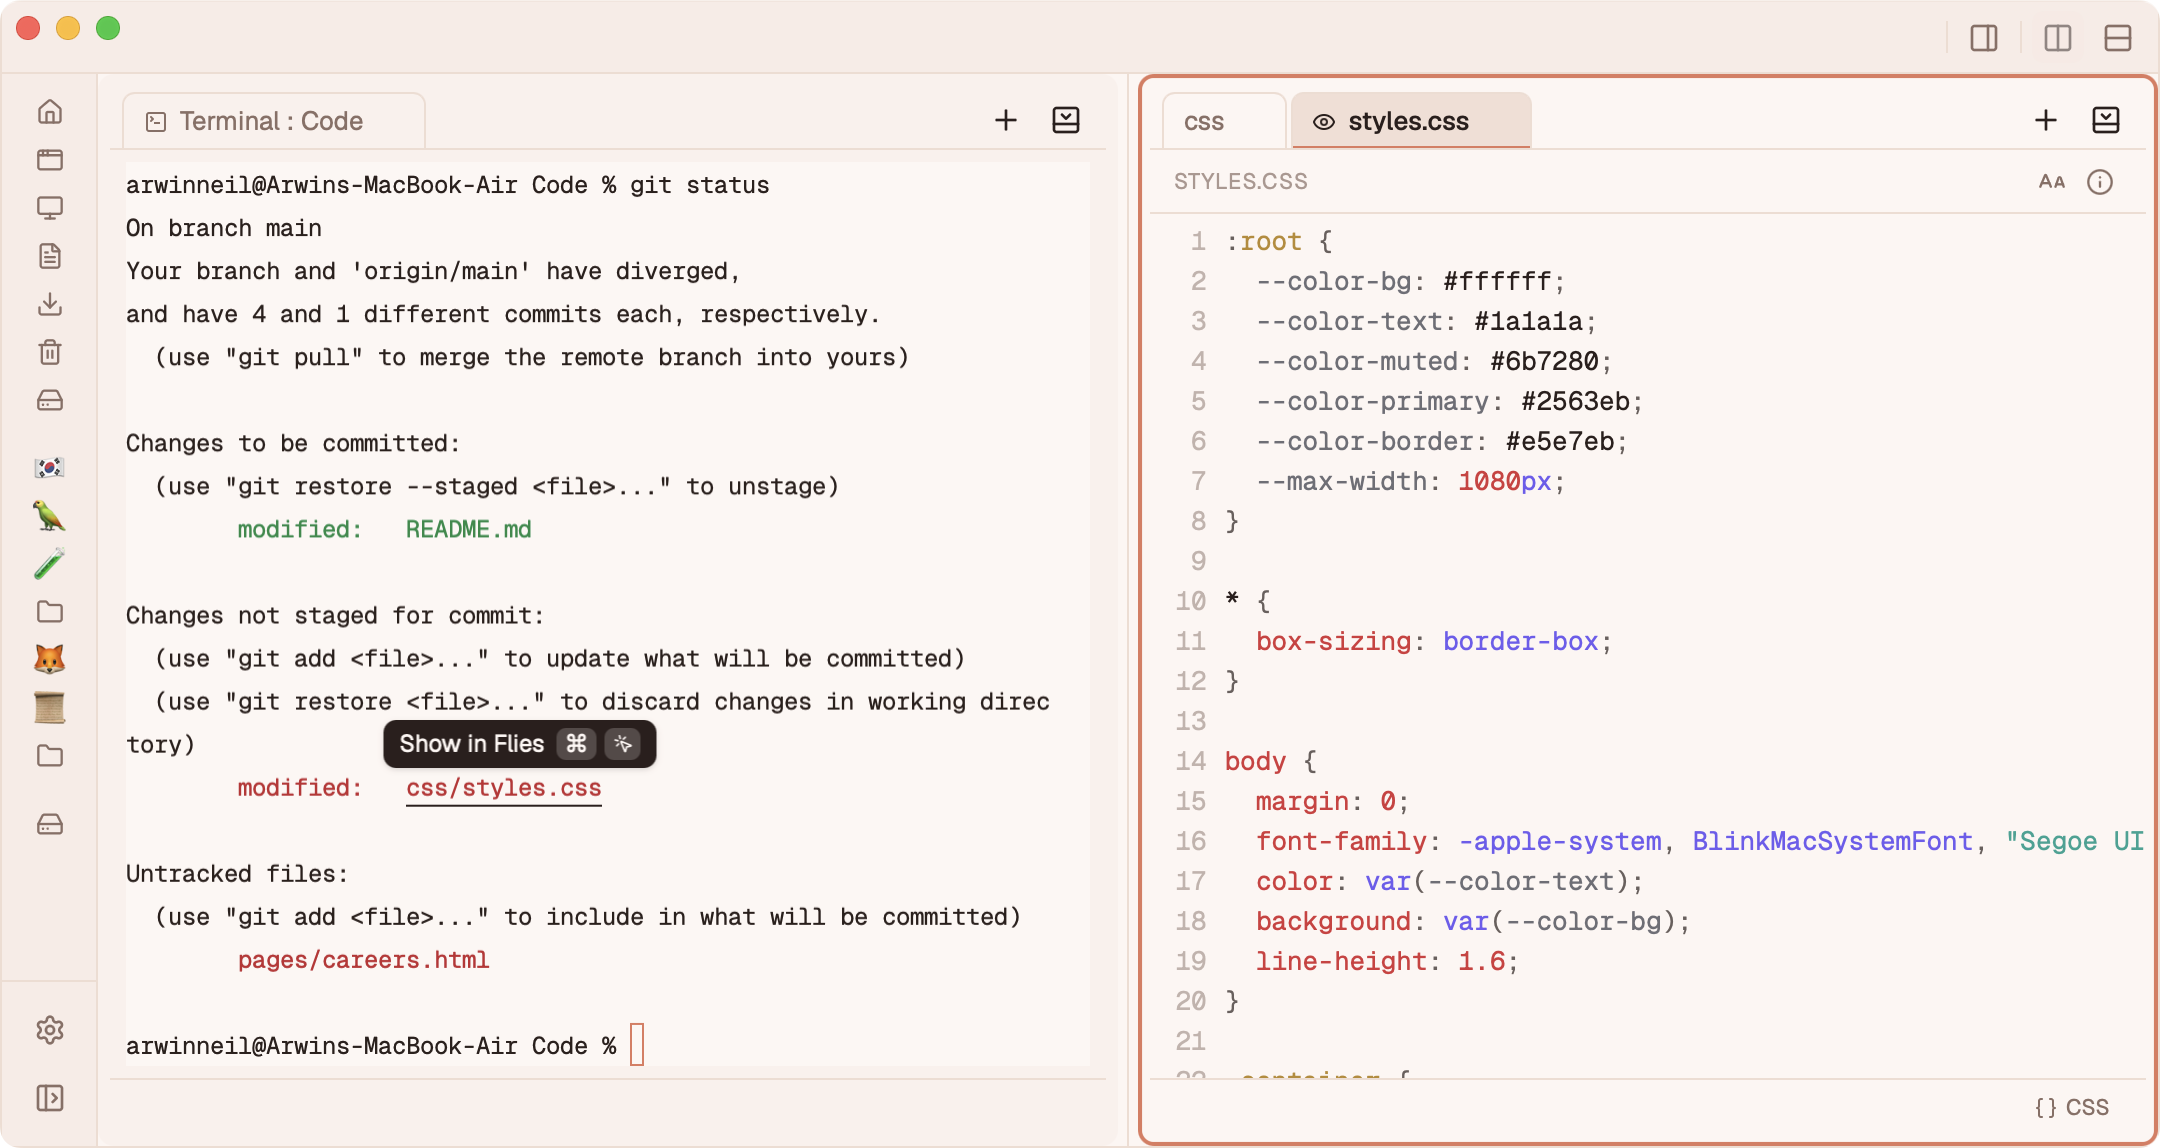
Task: Add new tab in Terminal pane
Action: 1006,120
